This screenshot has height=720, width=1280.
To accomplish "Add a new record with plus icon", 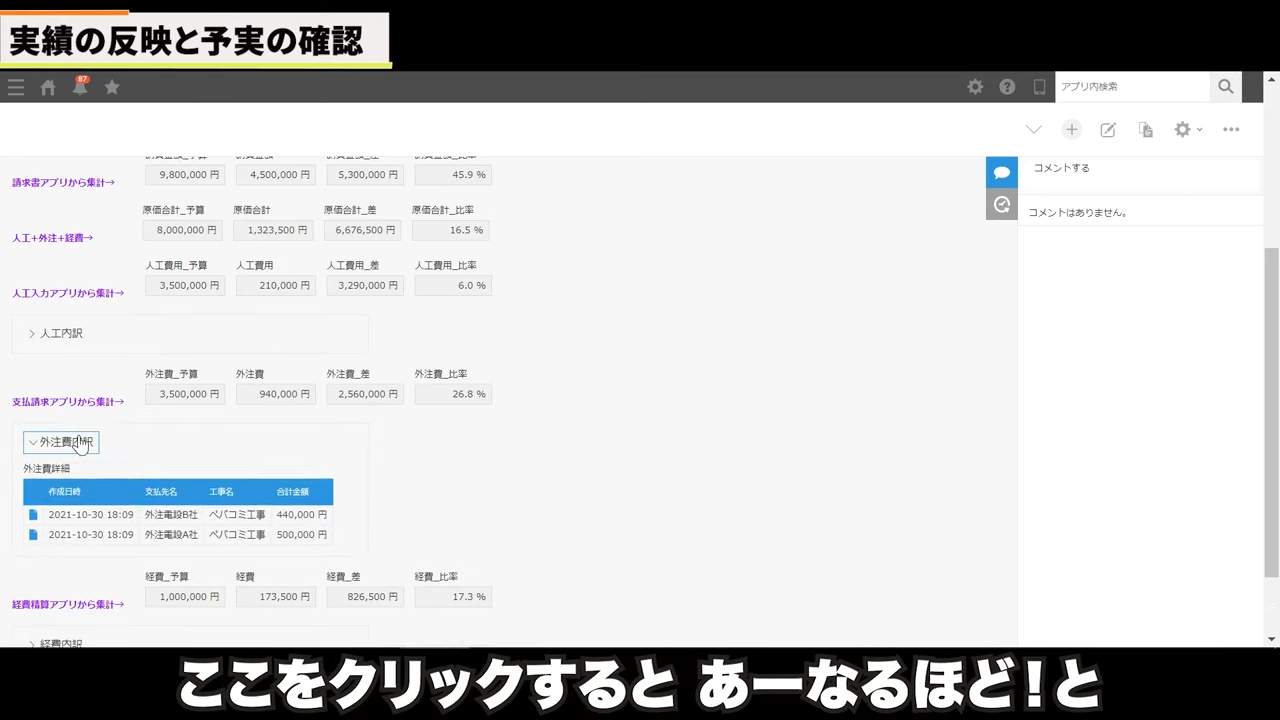I will (x=1071, y=130).
